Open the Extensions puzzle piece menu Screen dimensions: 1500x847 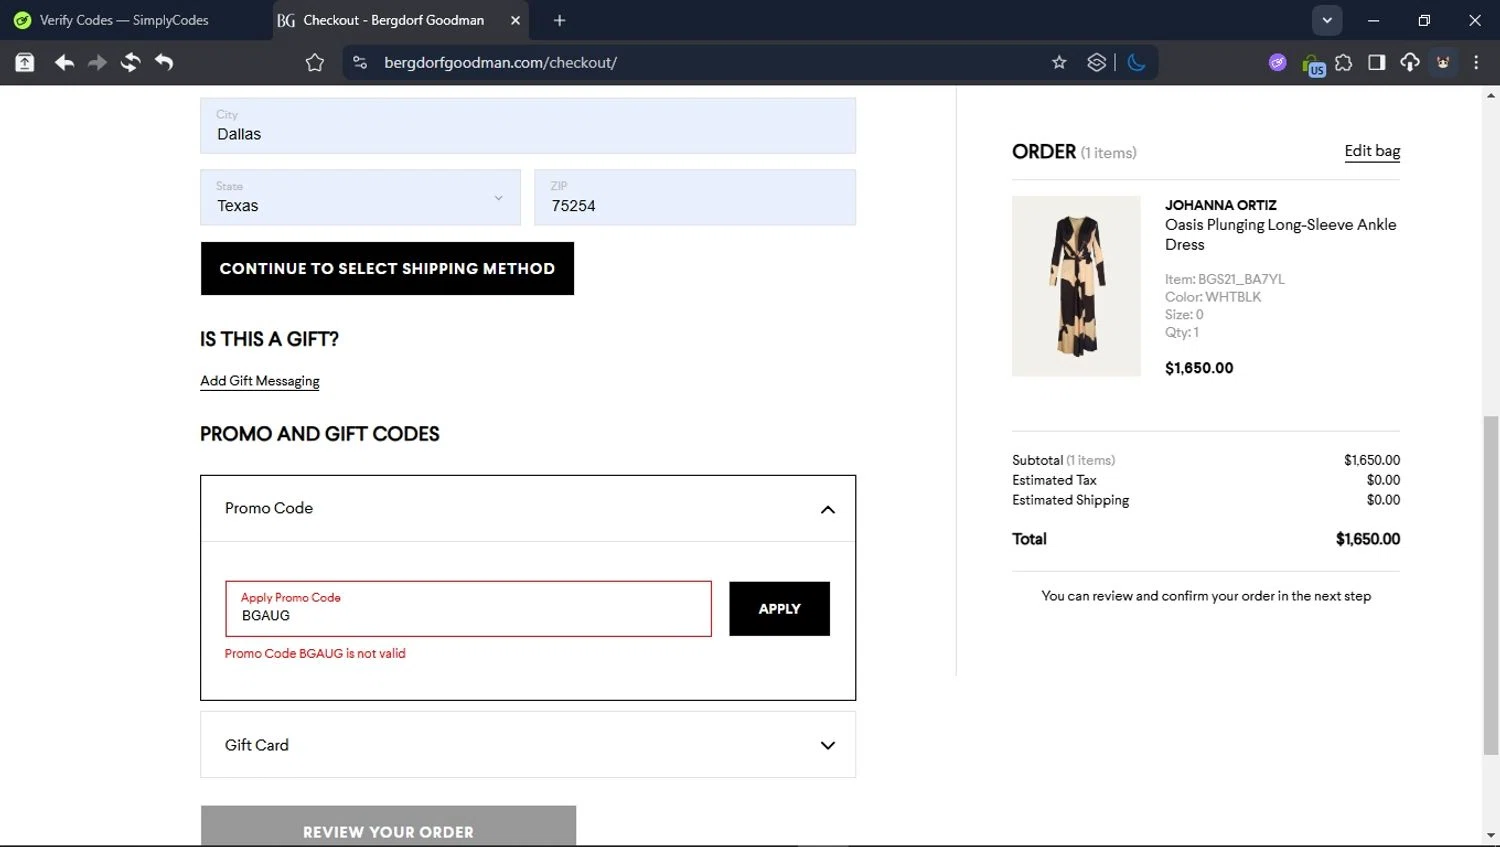pyautogui.click(x=1343, y=62)
